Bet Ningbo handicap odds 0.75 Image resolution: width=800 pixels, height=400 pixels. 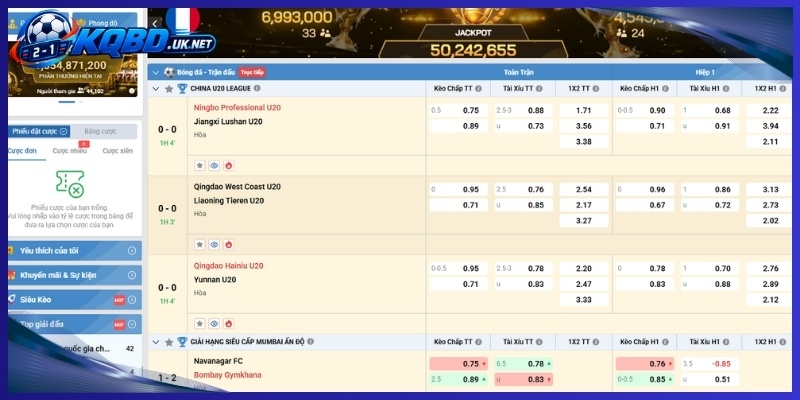(458, 110)
